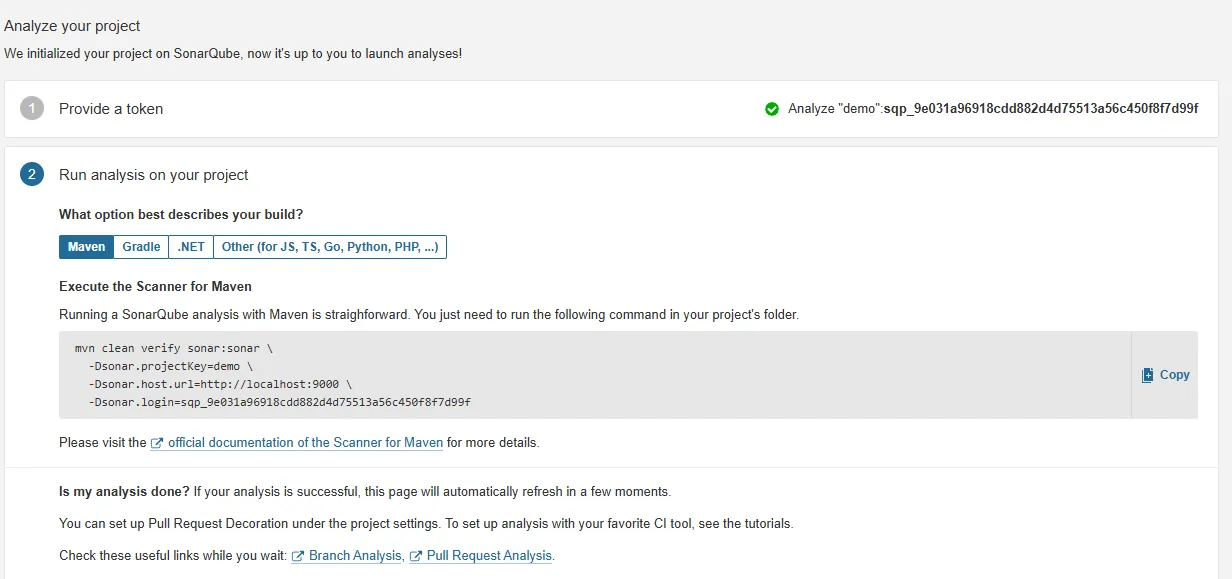The height and width of the screenshot is (579, 1232).
Task: Click the external link icon before Branch Analysis
Action: click(298, 556)
